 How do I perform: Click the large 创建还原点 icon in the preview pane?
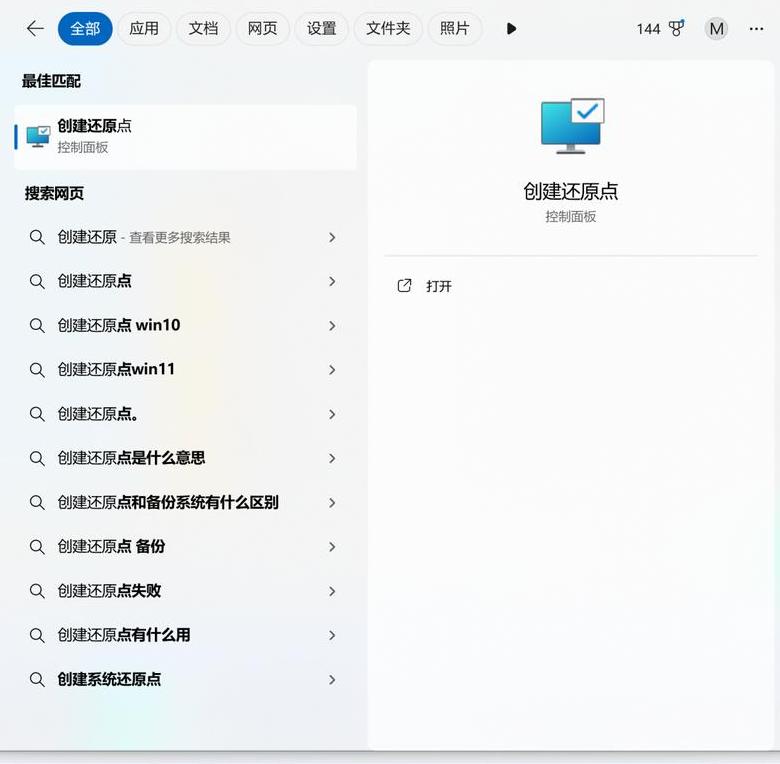pyautogui.click(x=572, y=126)
